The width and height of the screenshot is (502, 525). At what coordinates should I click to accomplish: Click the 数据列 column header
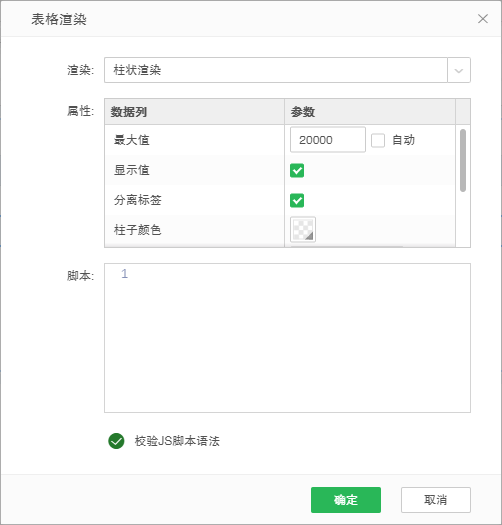click(x=195, y=111)
